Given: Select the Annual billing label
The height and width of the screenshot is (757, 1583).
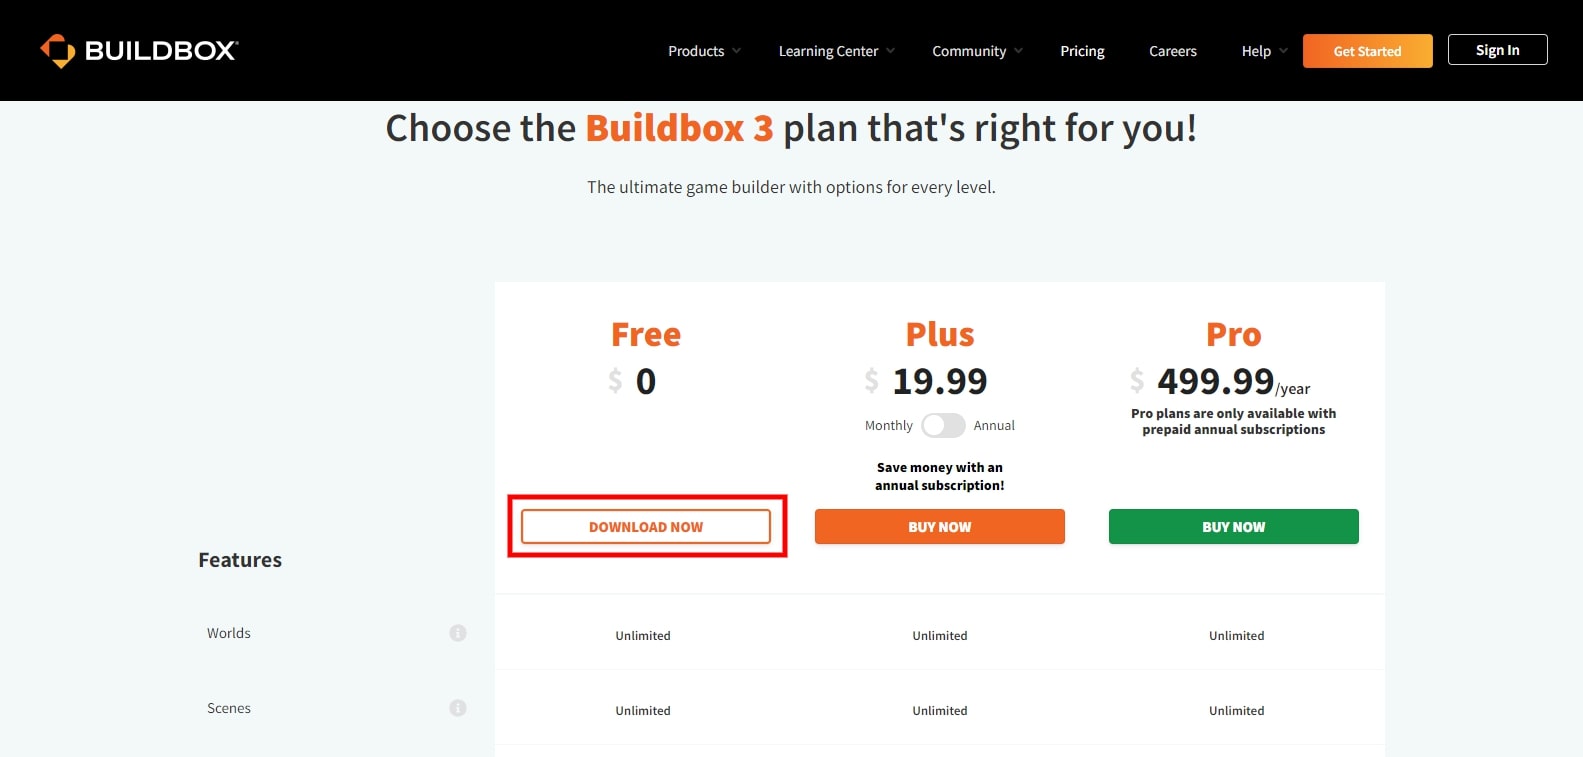Looking at the screenshot, I should pos(994,425).
